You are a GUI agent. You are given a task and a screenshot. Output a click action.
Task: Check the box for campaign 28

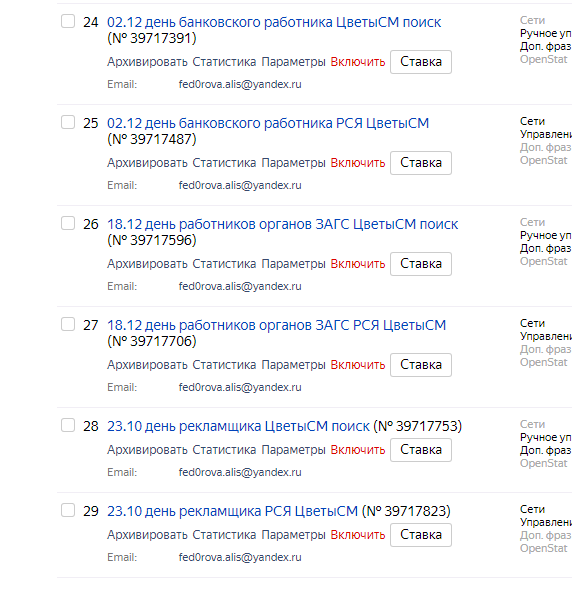tap(68, 425)
